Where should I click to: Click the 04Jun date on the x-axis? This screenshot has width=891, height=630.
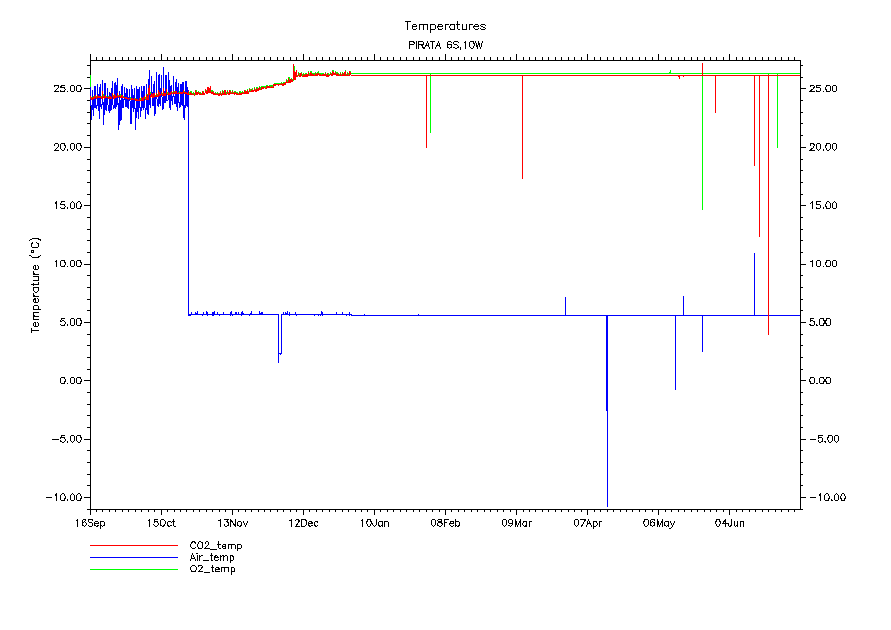pos(729,523)
